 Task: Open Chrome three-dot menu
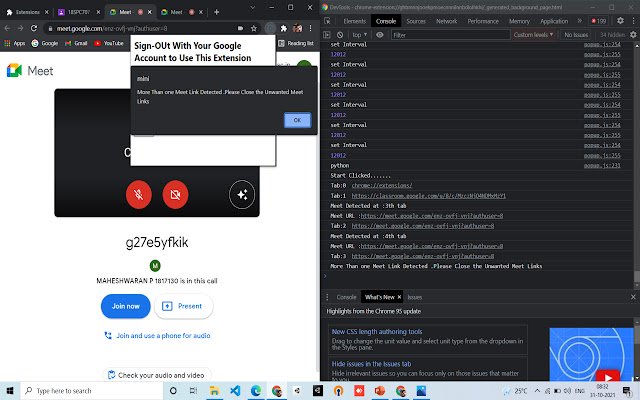click(x=311, y=28)
